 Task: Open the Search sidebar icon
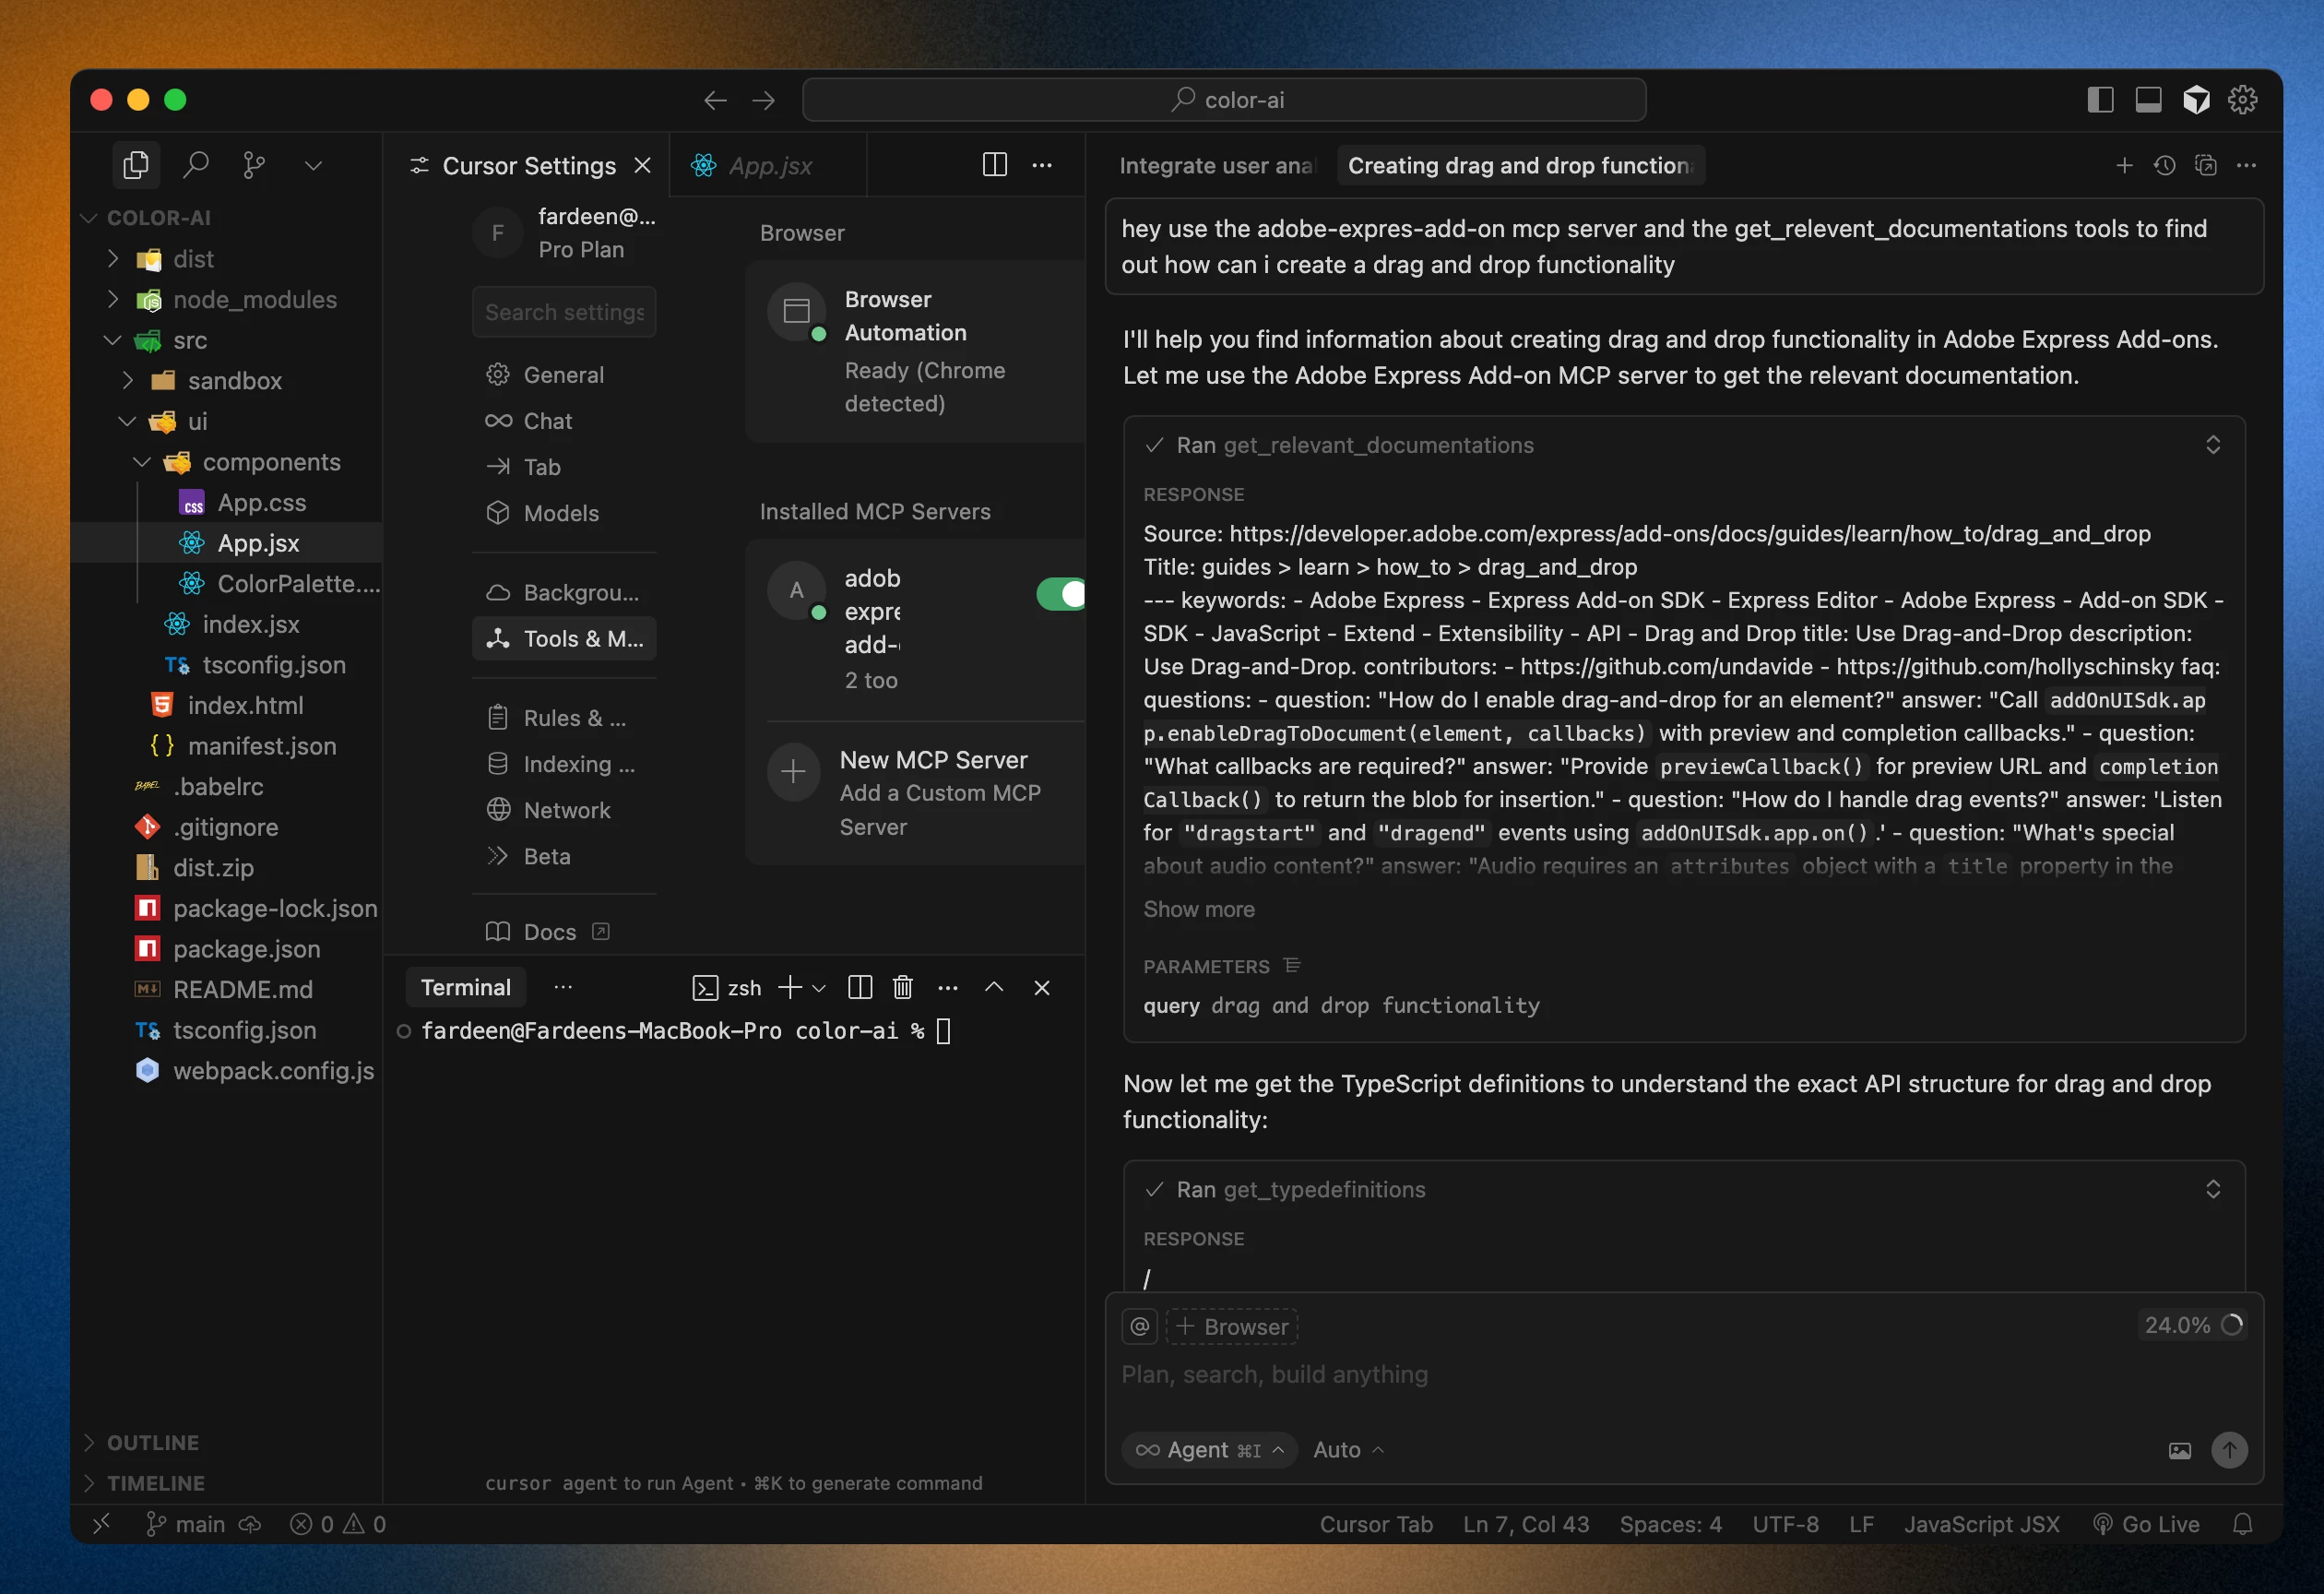click(196, 164)
